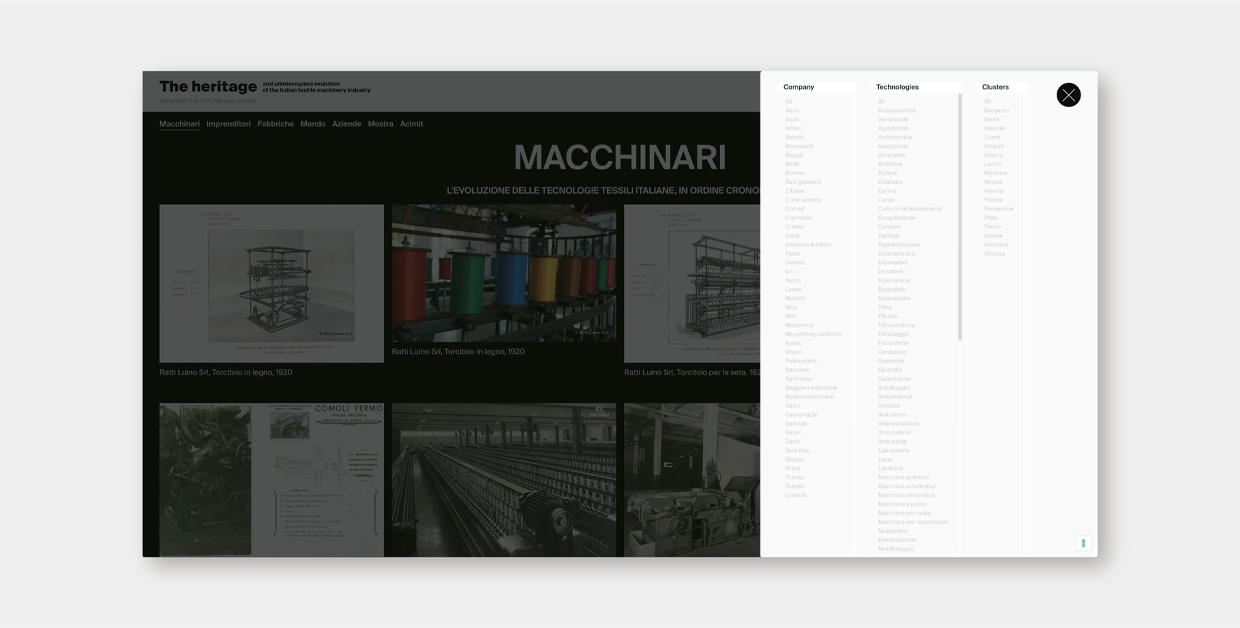Viewport: 1240px width, 628px height.
Task: Choose Marzoli in the Company list
Action: 795,298
